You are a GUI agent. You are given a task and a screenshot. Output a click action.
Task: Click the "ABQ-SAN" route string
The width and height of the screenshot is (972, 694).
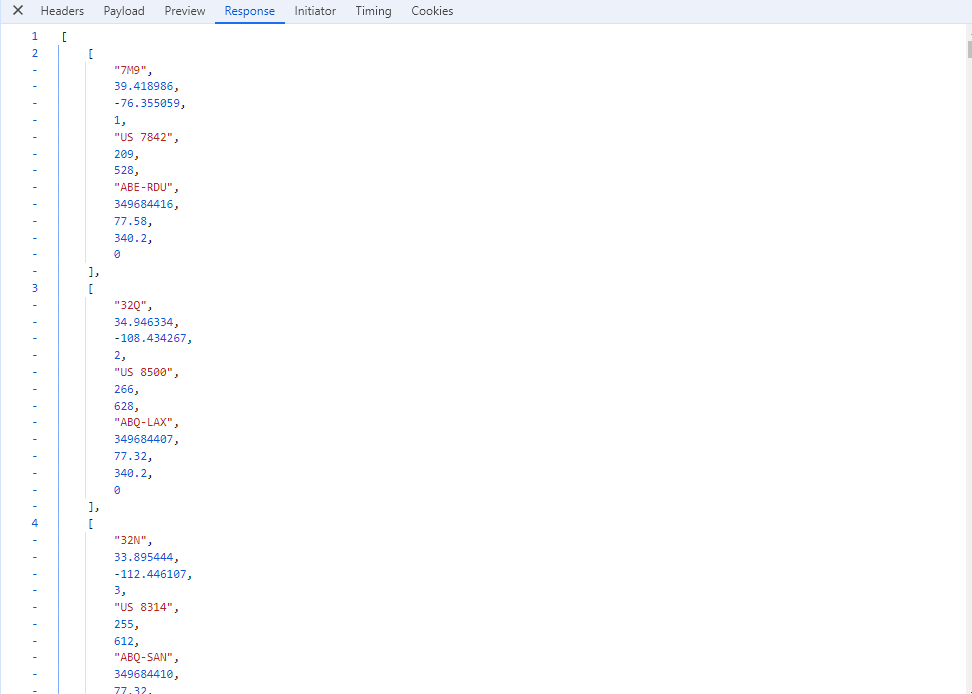[x=146, y=657]
